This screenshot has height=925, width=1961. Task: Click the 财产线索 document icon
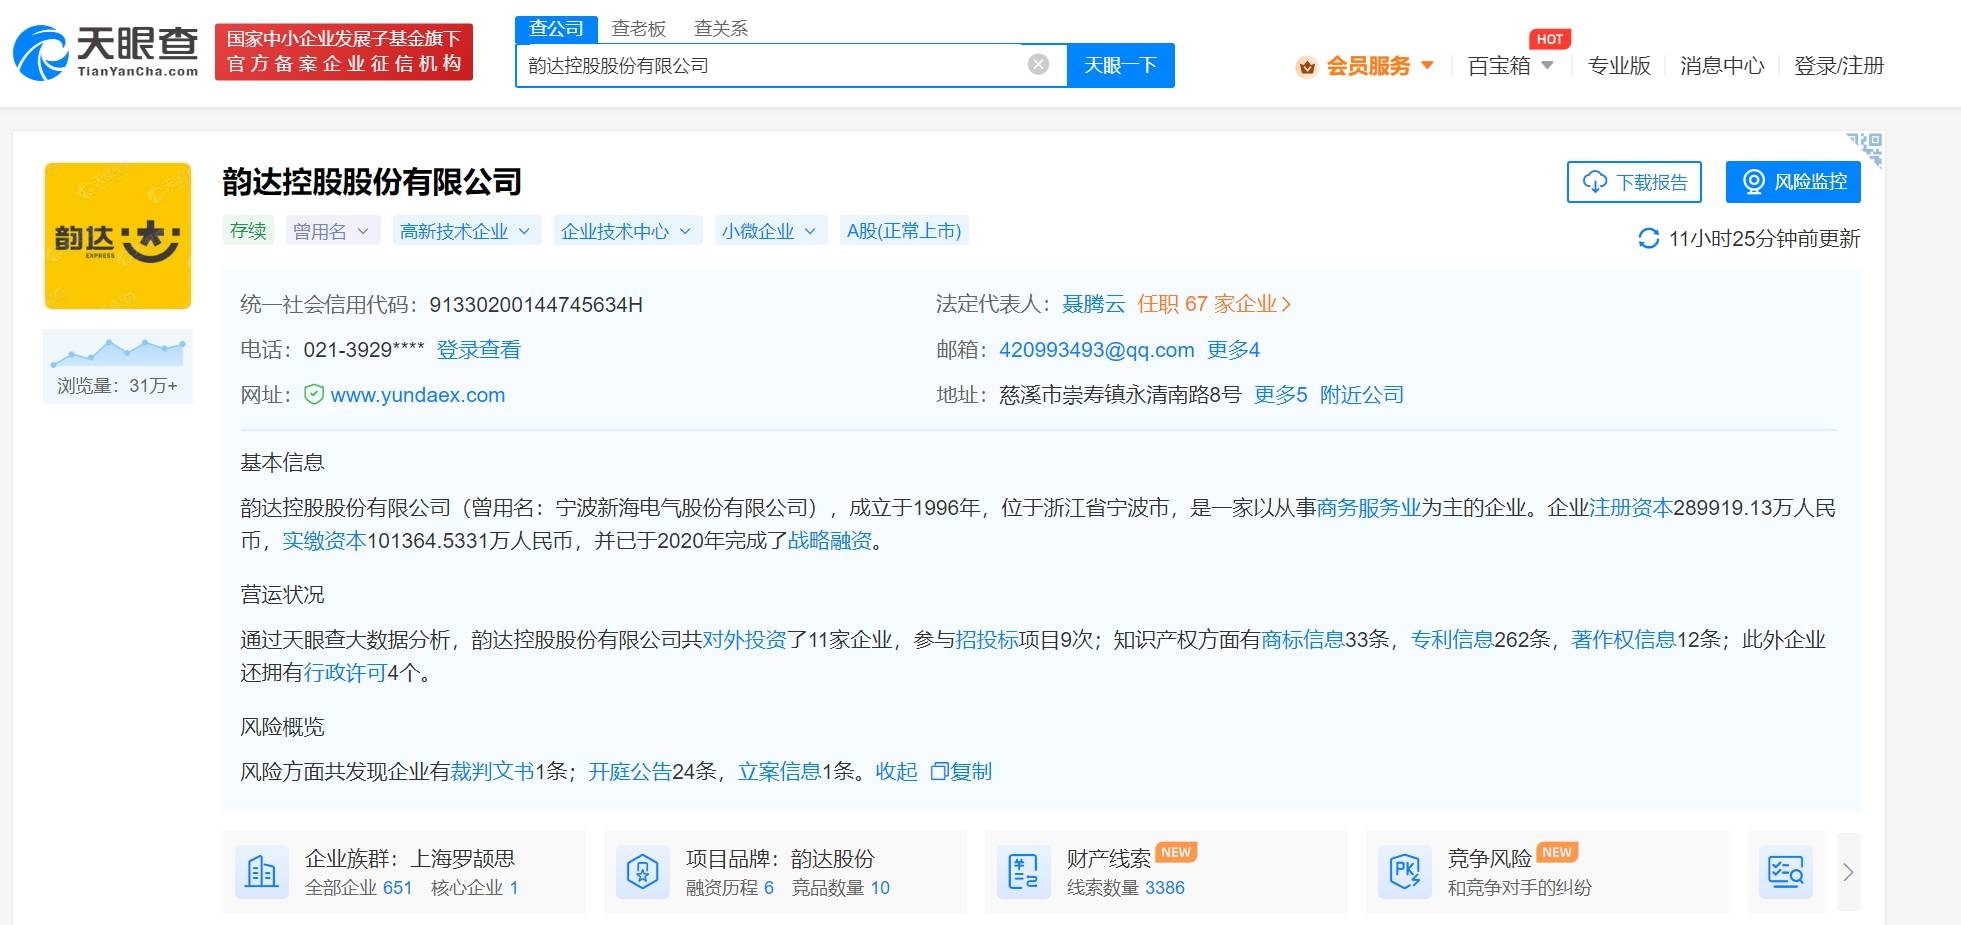click(1023, 872)
